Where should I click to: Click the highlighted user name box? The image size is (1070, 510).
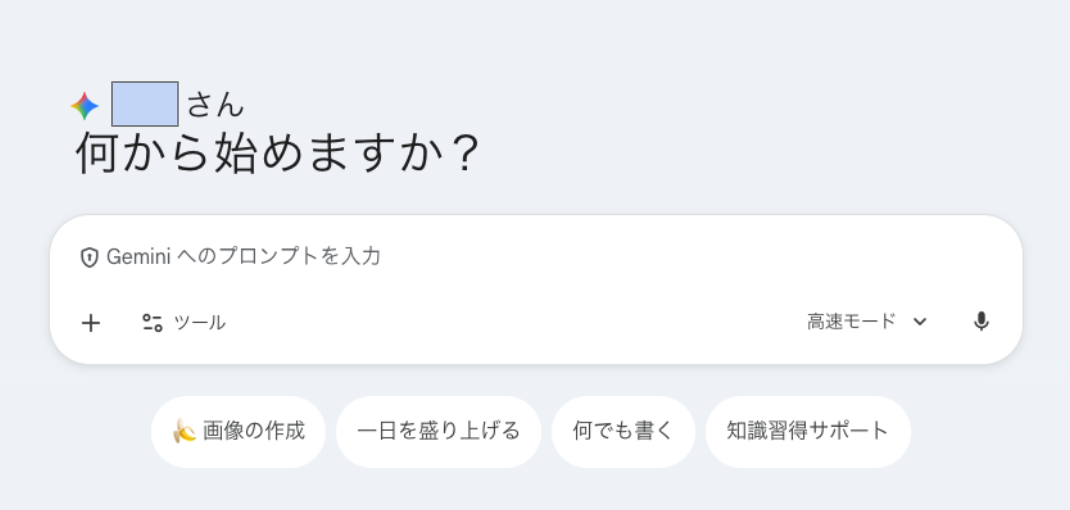pyautogui.click(x=145, y=104)
